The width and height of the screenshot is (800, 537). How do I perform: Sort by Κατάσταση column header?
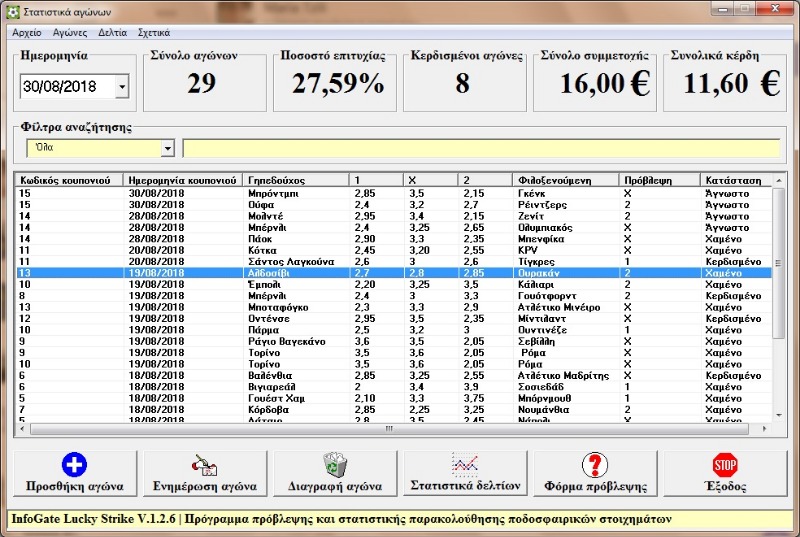point(733,180)
